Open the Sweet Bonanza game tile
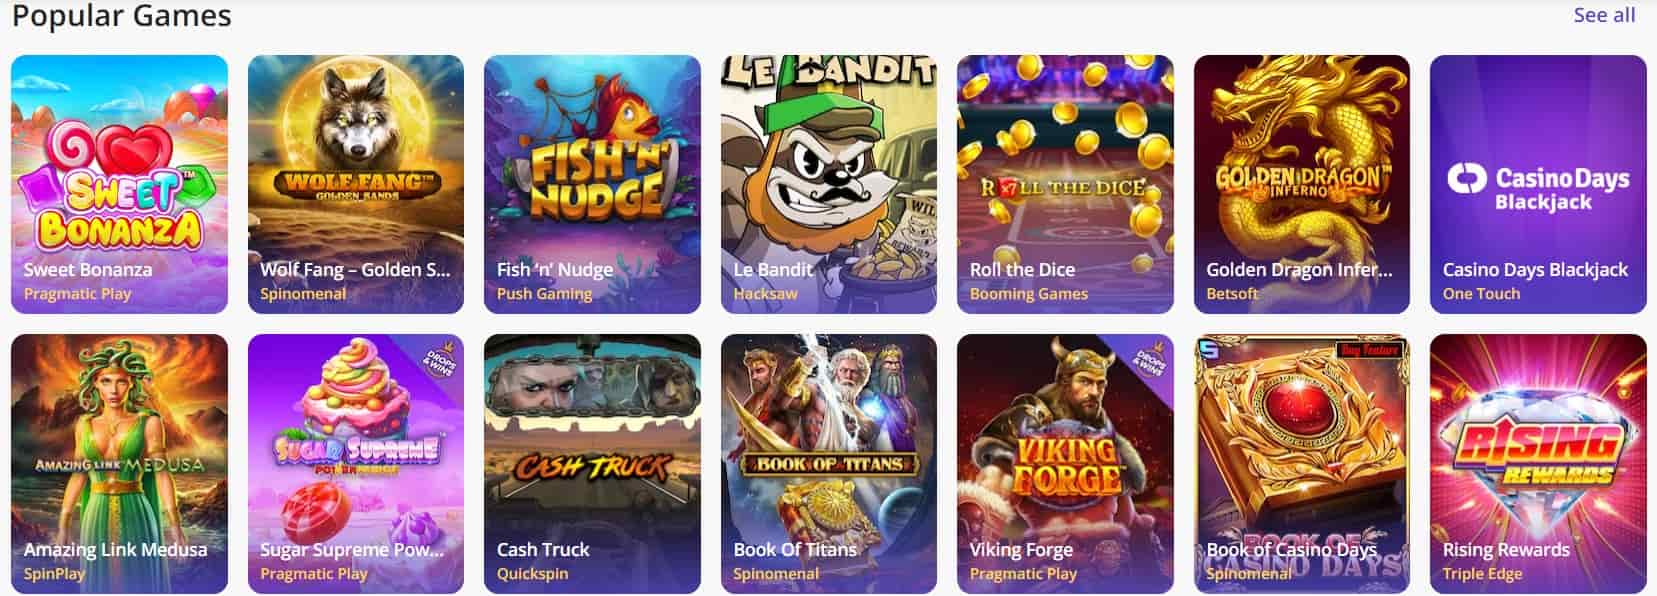Screen dimensions: 1657x596 pyautogui.click(x=119, y=184)
